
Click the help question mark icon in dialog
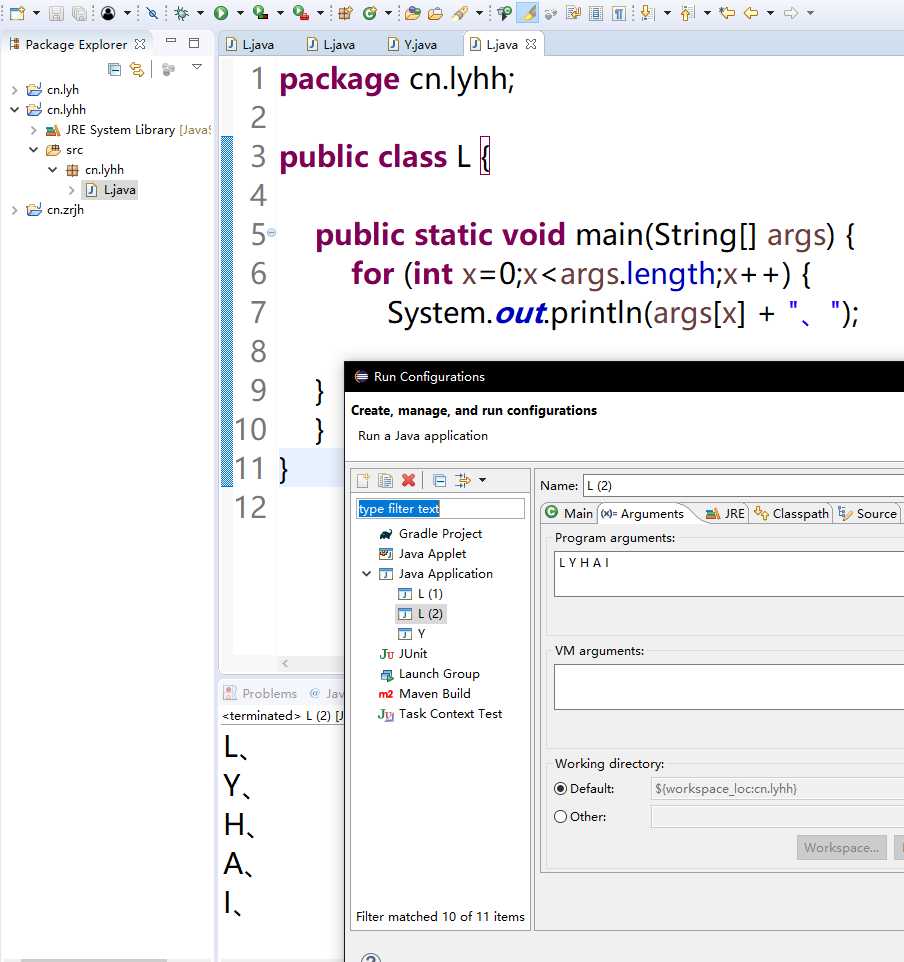pos(371,958)
